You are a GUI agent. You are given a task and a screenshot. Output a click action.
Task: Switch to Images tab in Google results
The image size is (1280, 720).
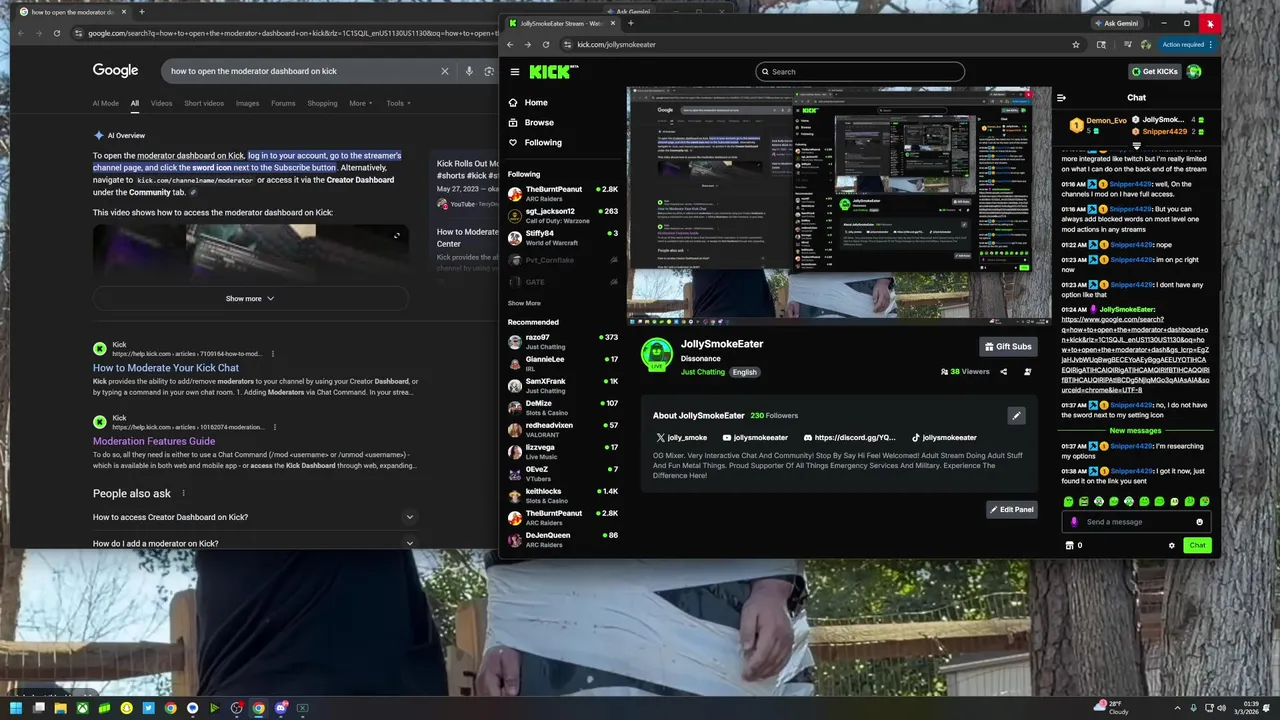(247, 103)
